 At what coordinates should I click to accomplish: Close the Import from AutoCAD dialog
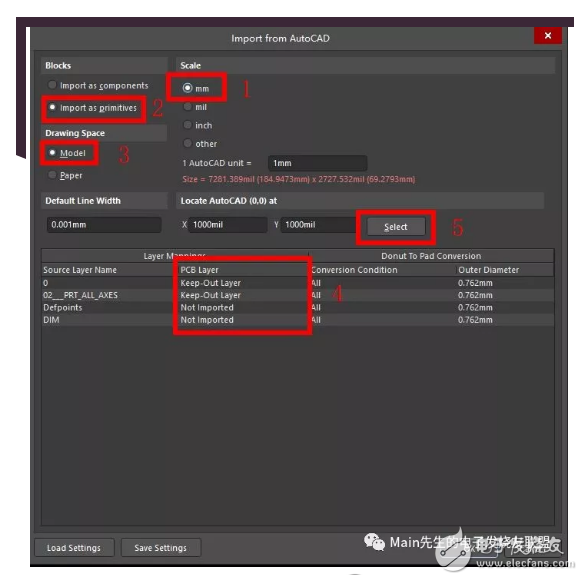click(x=548, y=35)
